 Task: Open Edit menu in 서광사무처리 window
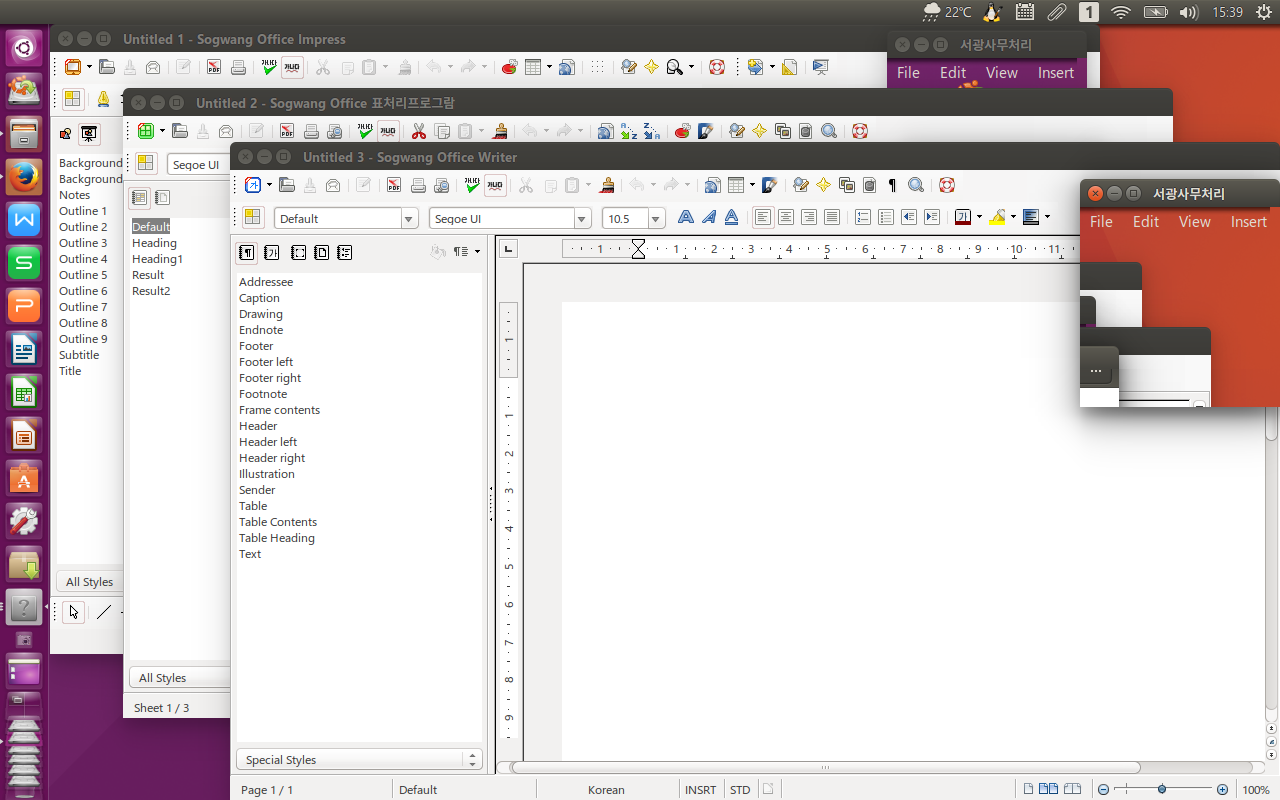click(1146, 222)
